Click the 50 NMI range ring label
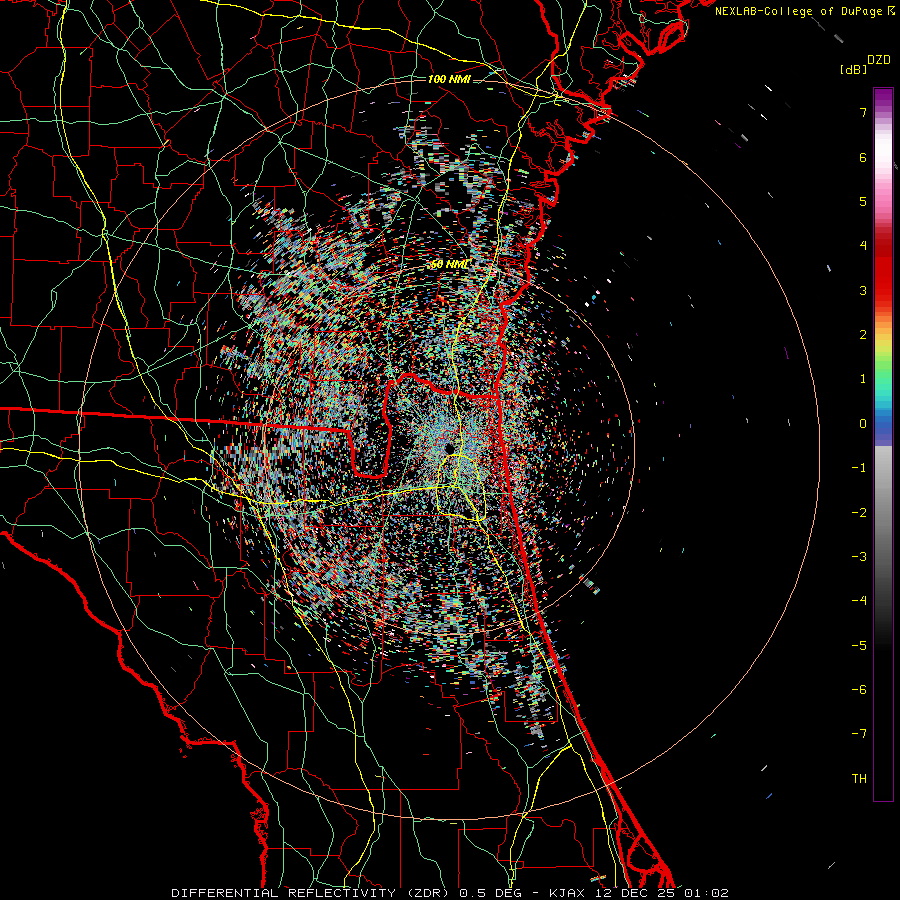The height and width of the screenshot is (900, 900). tap(449, 264)
